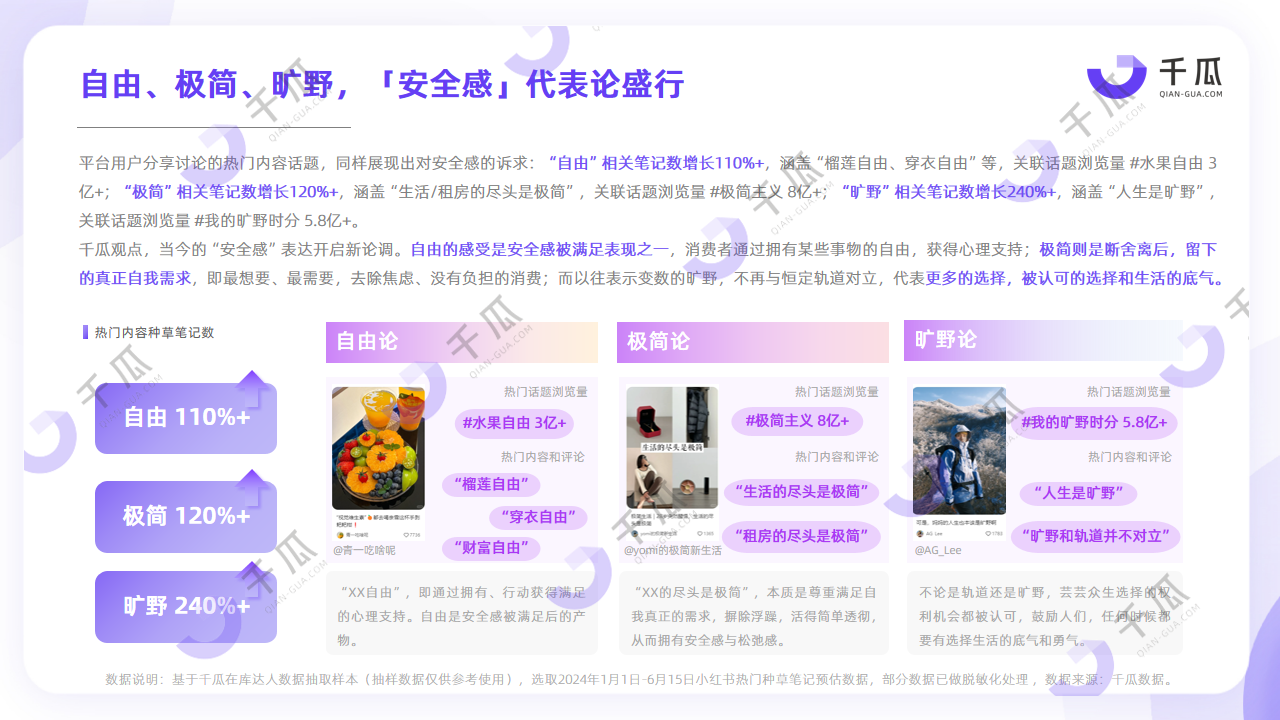Click the “XX的尽头是极简” description paragraph

point(753,616)
